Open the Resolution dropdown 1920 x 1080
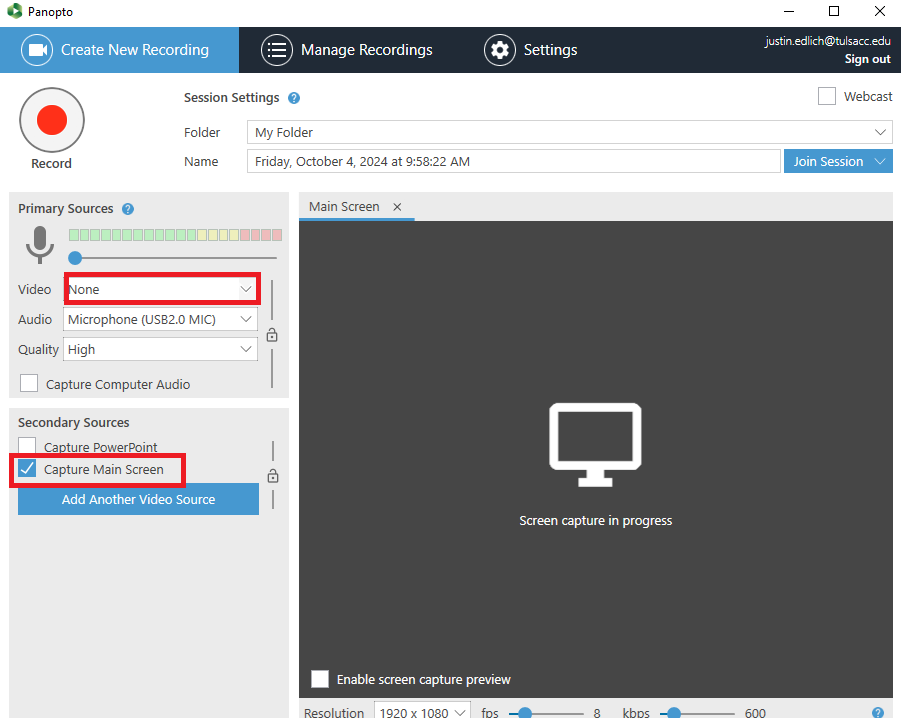Screen dimensions: 901x718 click(422, 711)
